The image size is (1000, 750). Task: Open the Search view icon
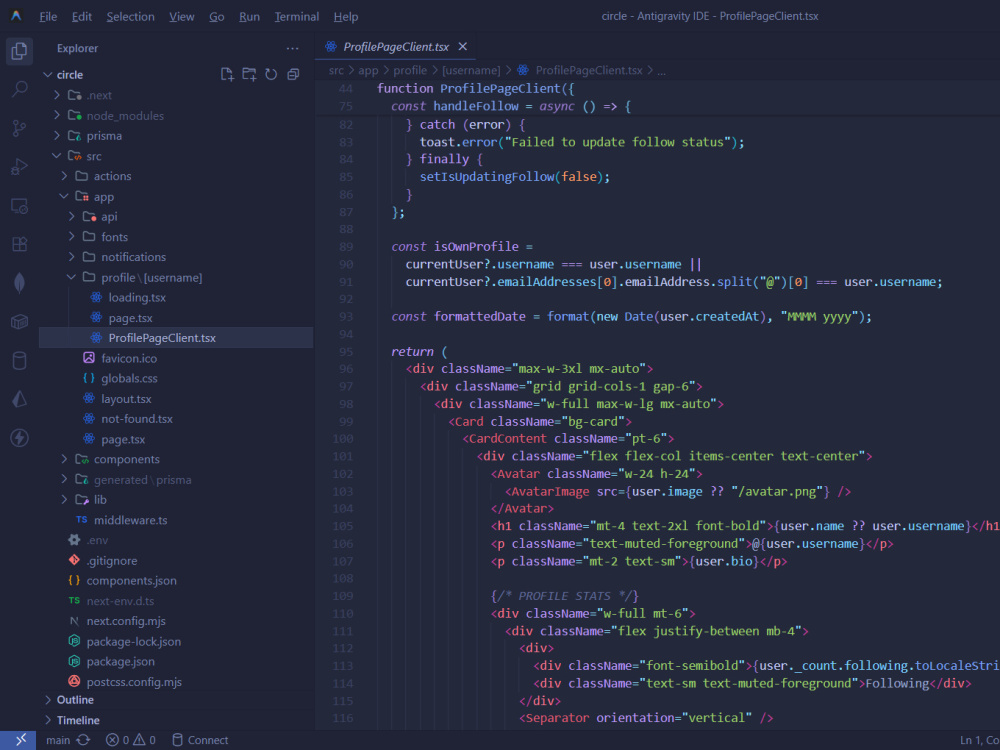coord(19,89)
